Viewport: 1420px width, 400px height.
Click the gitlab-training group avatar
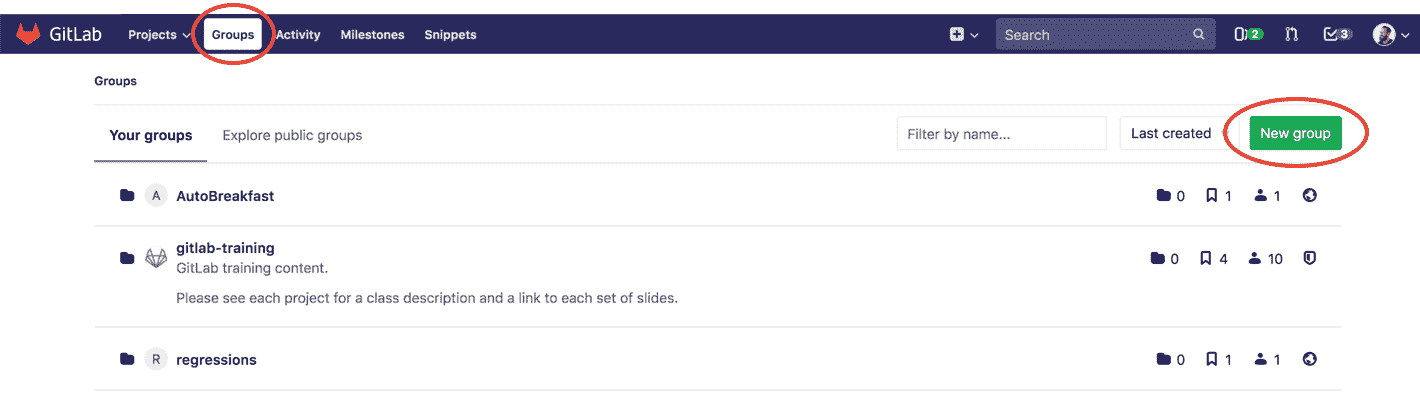(x=156, y=258)
